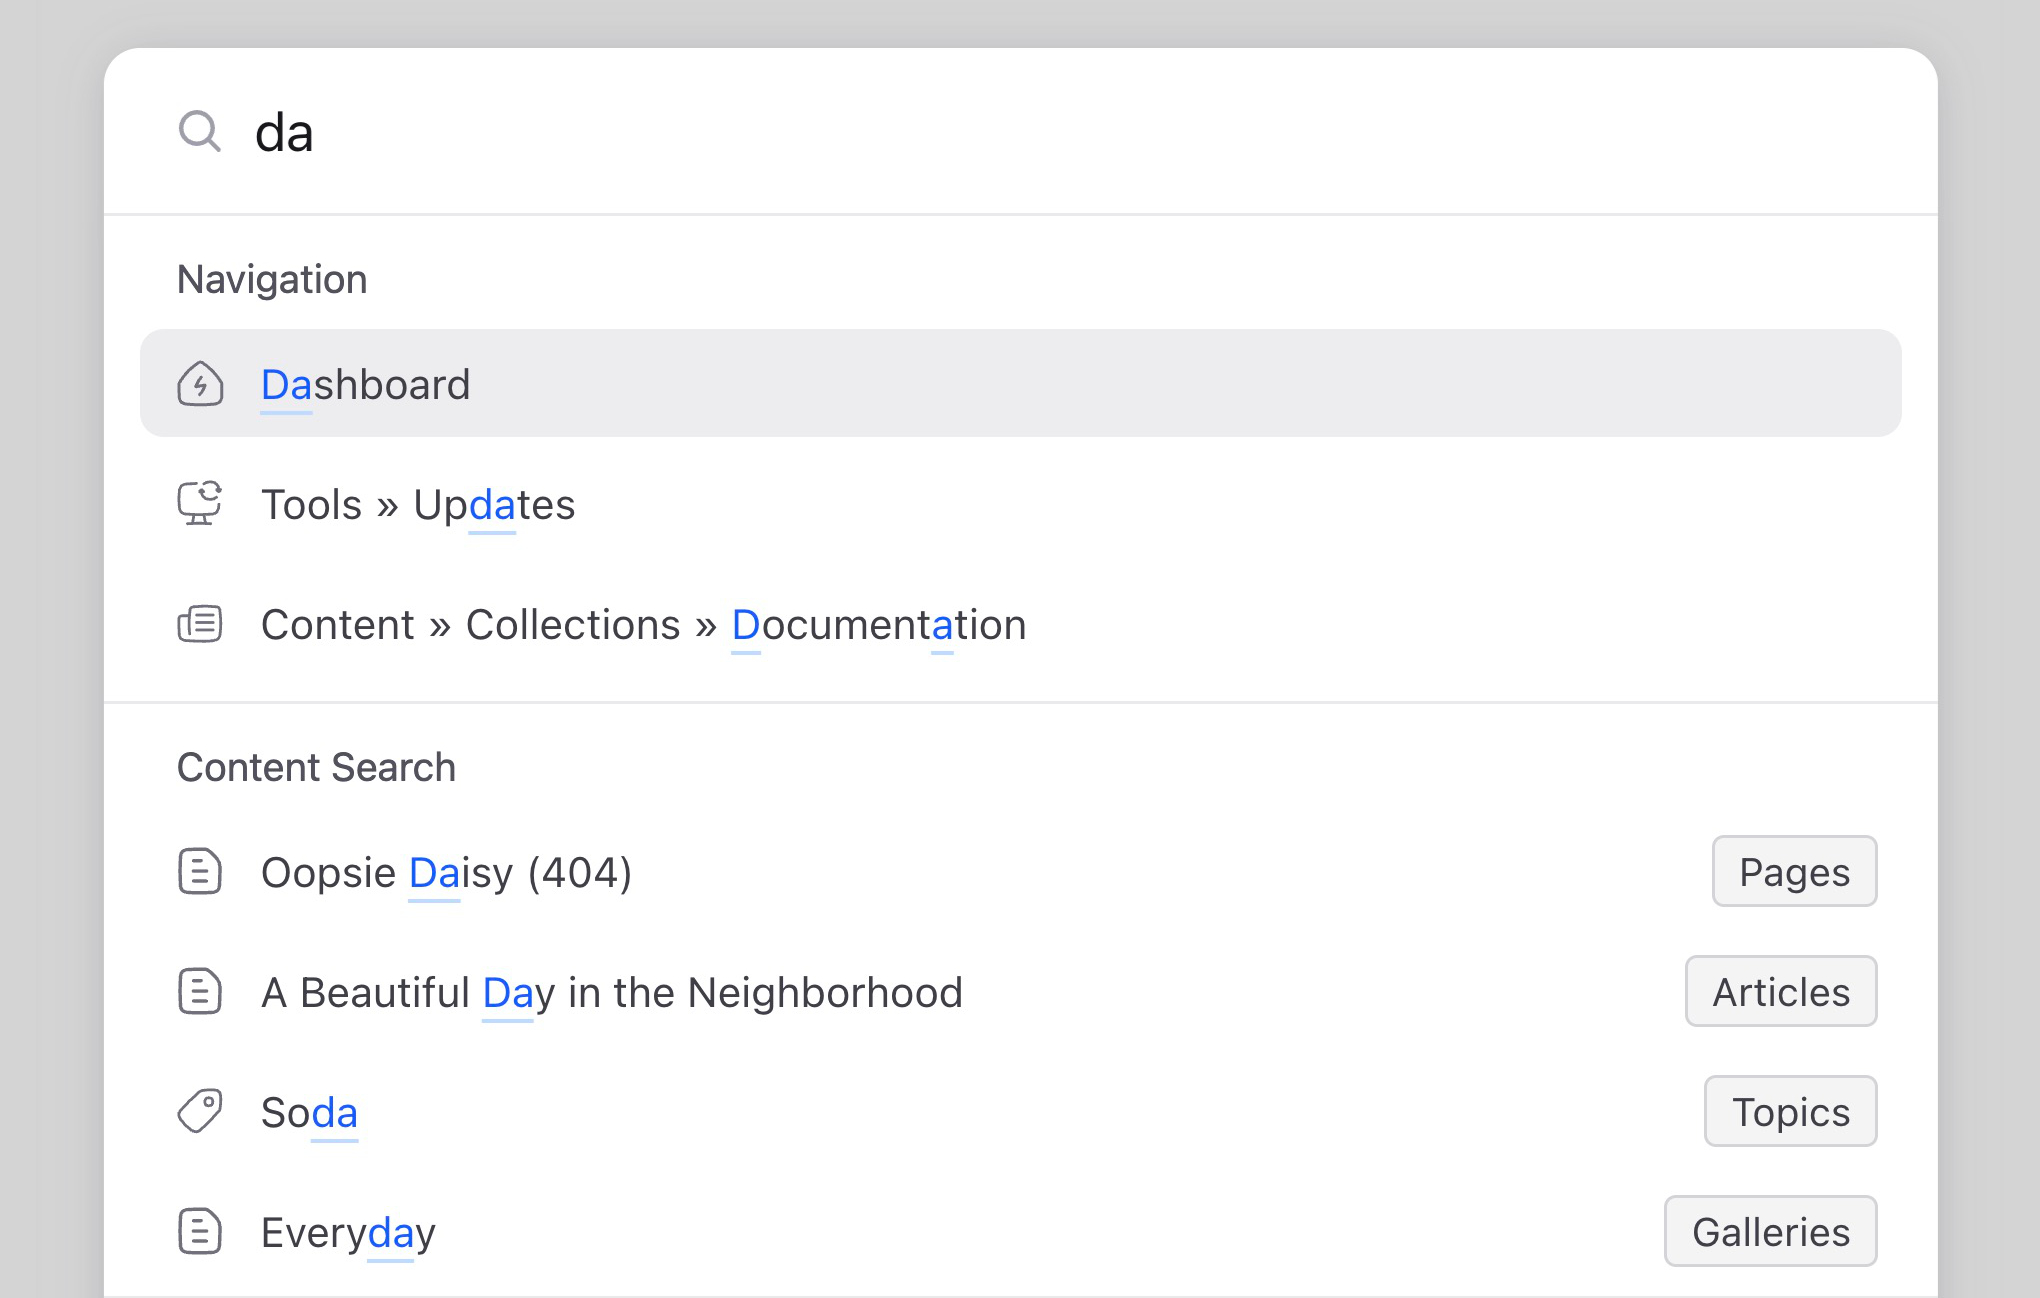
Task: Select the Soda topic result
Action: (x=308, y=1112)
